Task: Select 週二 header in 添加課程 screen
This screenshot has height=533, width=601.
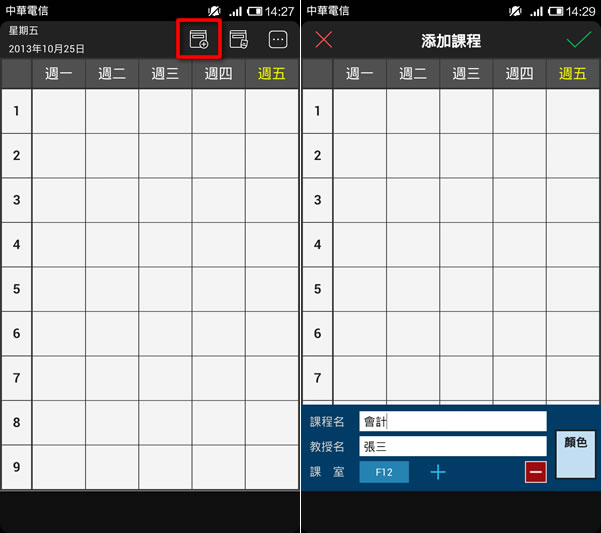Action: pos(413,73)
